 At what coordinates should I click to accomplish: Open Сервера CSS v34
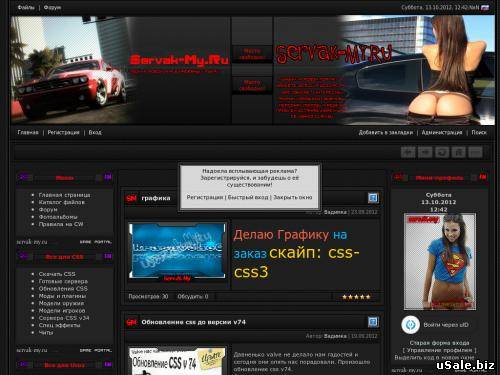tap(64, 318)
